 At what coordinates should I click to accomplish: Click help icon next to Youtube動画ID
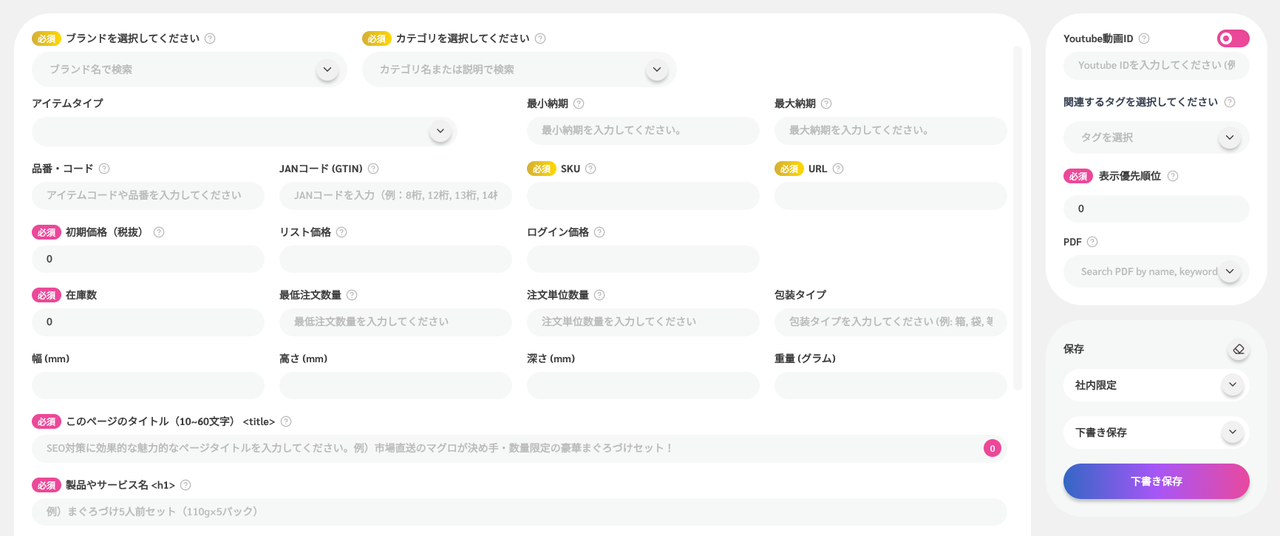[1144, 39]
